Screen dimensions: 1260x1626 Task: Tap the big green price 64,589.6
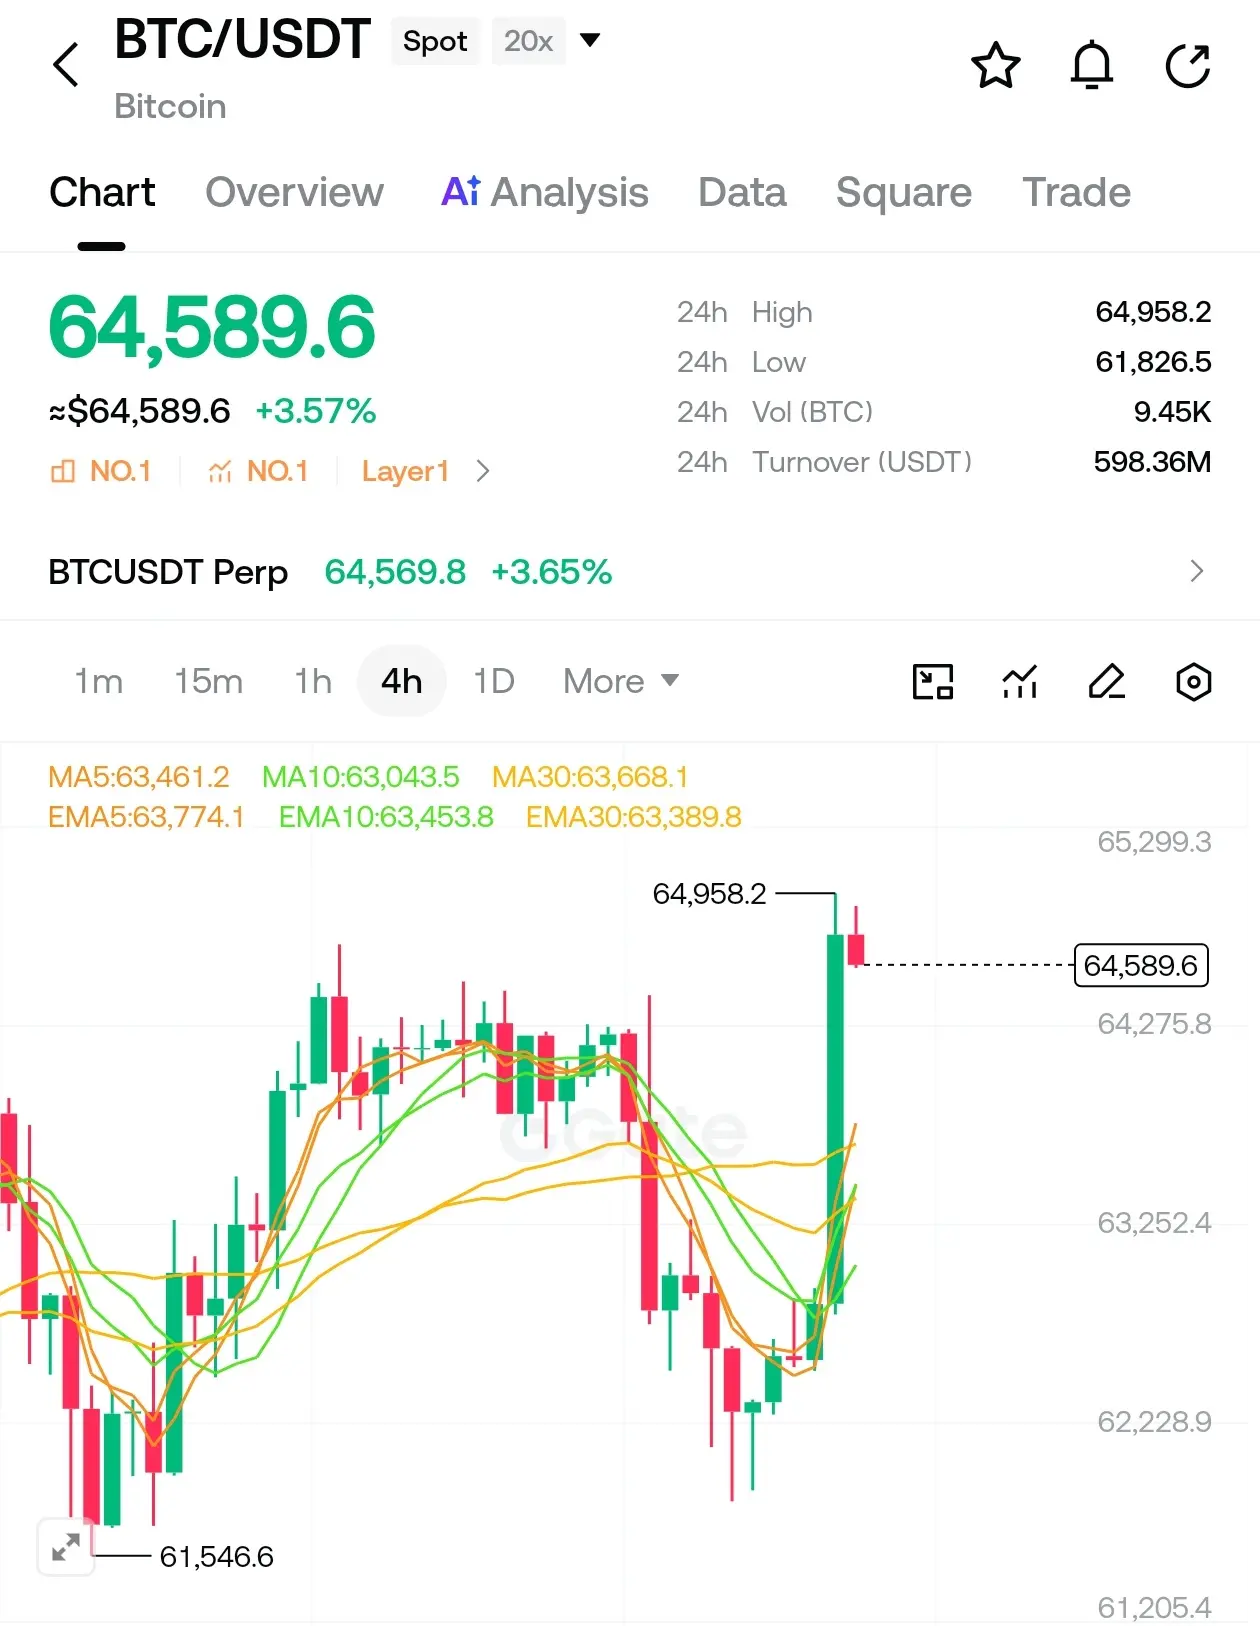click(212, 327)
